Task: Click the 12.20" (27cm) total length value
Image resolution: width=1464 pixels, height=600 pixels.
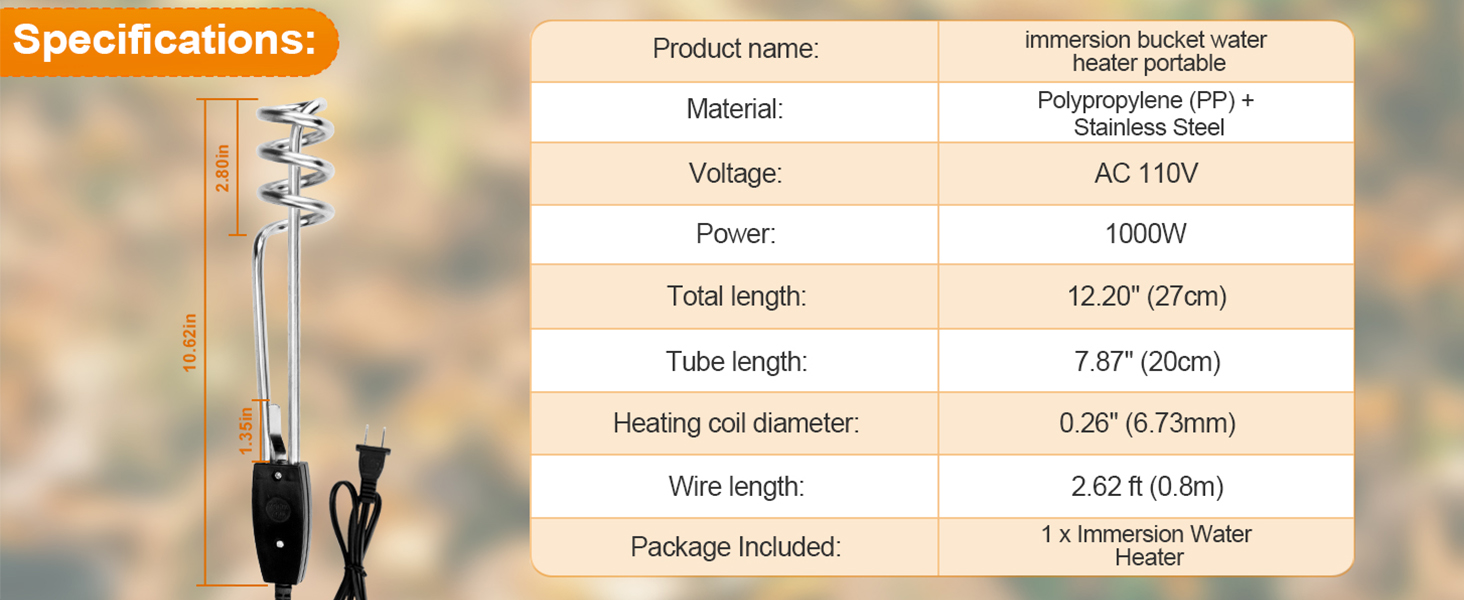Action: click(x=1146, y=296)
